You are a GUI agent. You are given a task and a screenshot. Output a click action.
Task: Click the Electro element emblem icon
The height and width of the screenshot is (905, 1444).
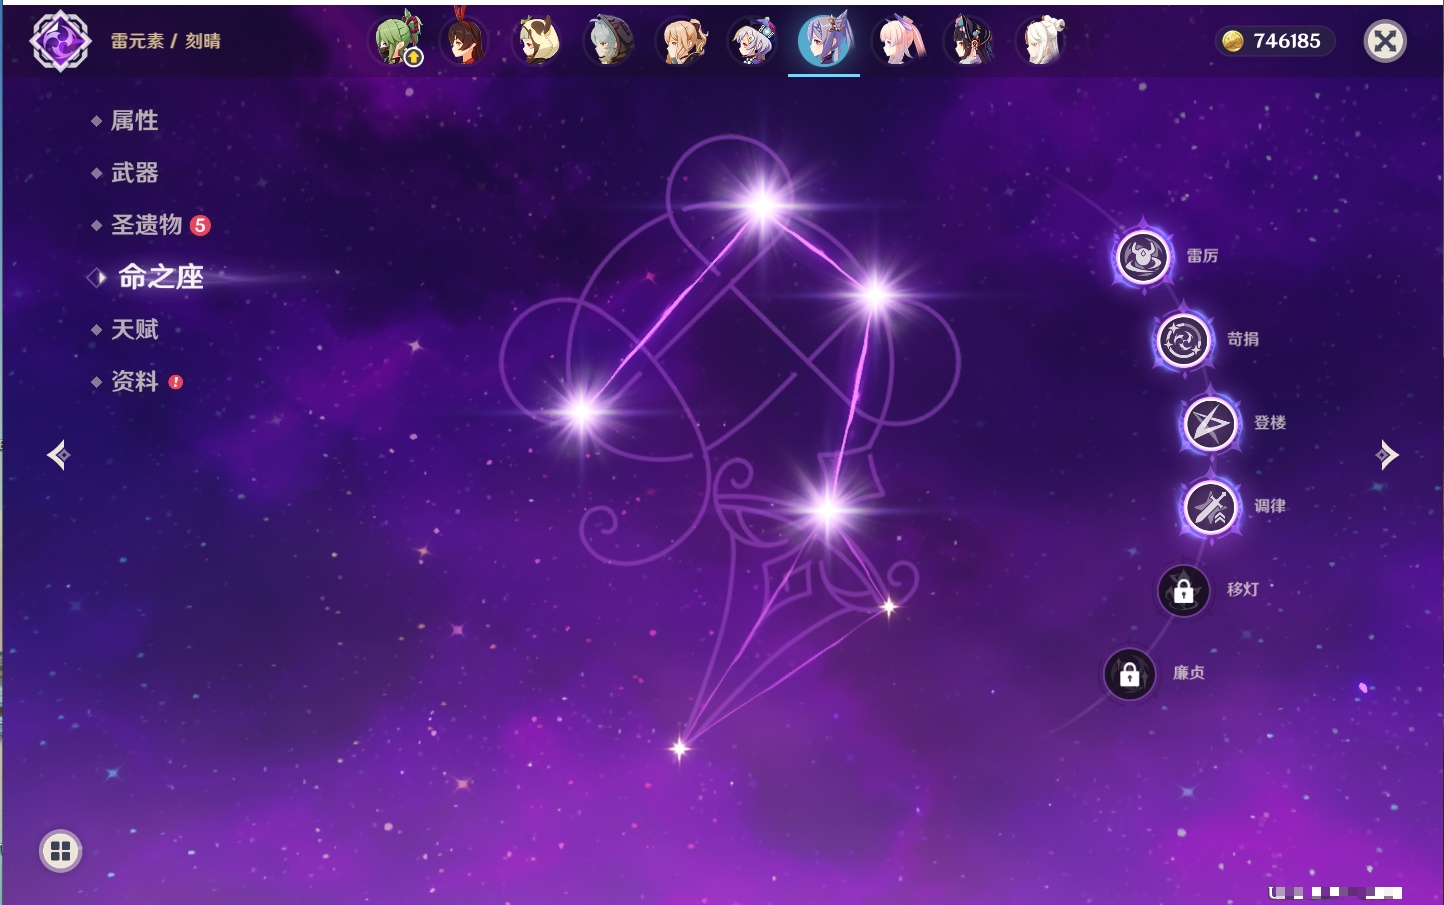pyautogui.click(x=60, y=41)
